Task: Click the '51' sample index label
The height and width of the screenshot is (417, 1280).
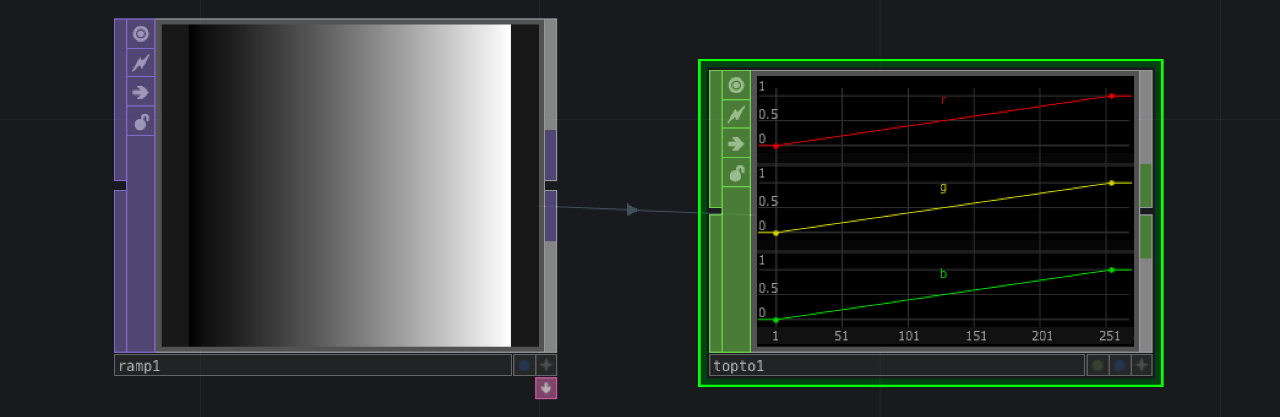Action: point(841,337)
